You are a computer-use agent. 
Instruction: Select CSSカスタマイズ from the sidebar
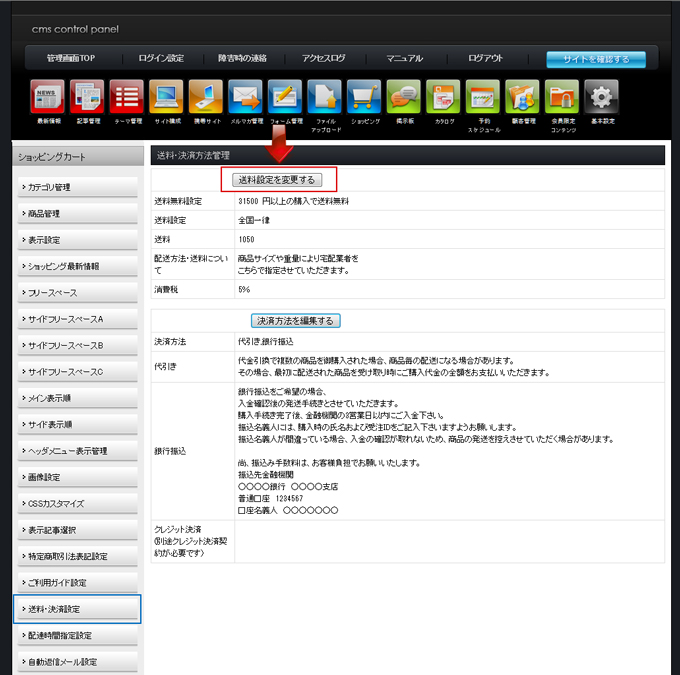click(x=76, y=504)
